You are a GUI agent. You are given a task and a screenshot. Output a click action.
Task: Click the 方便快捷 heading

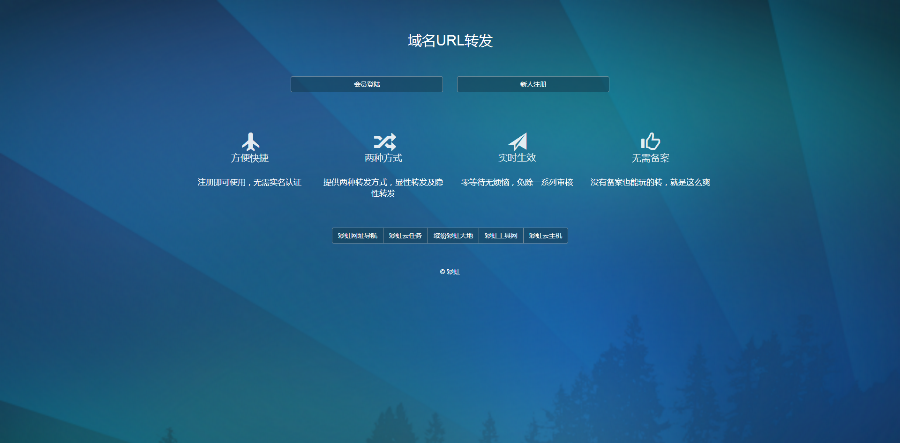click(250, 158)
